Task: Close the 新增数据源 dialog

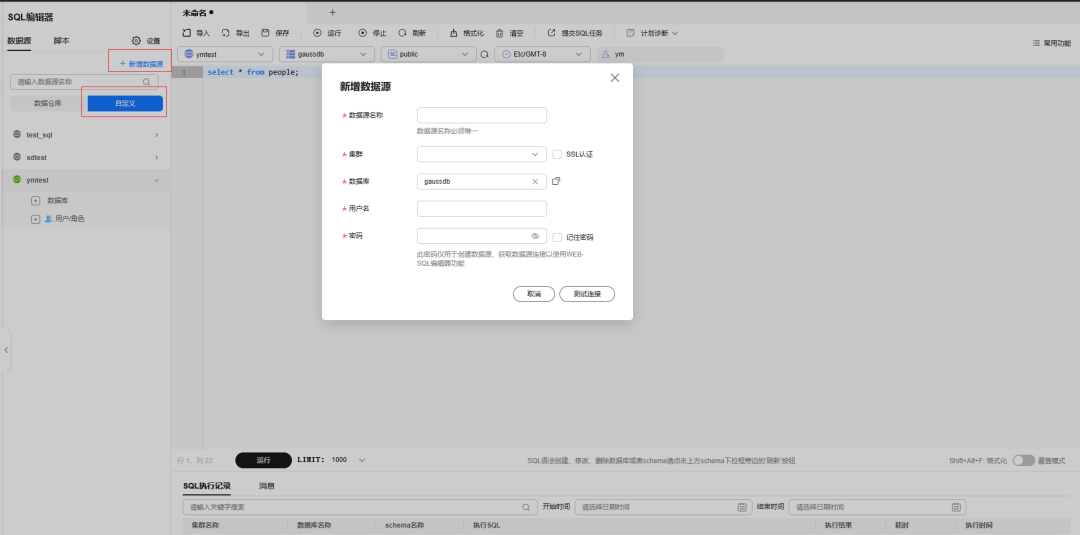Action: pos(615,78)
